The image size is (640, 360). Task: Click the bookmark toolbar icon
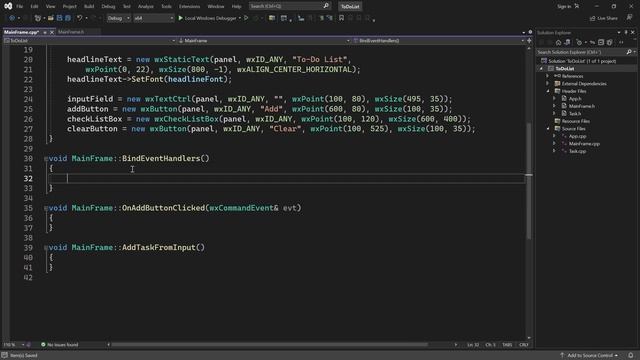point(341,18)
